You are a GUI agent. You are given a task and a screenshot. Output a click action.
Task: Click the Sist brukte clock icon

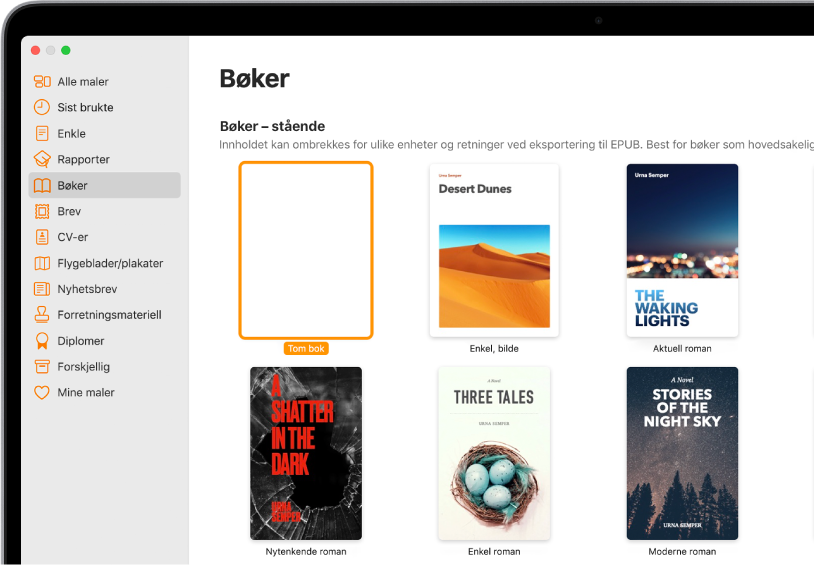(42, 107)
